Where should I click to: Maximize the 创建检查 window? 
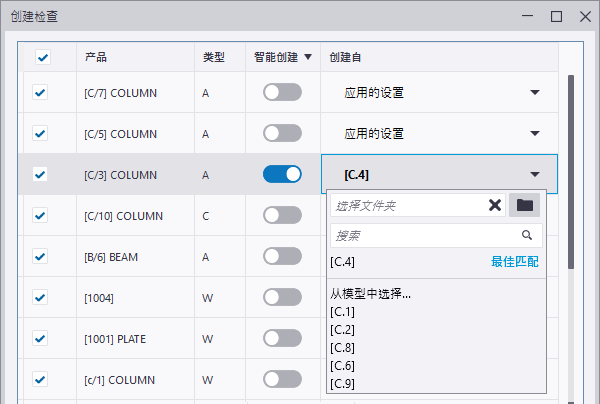[x=556, y=16]
